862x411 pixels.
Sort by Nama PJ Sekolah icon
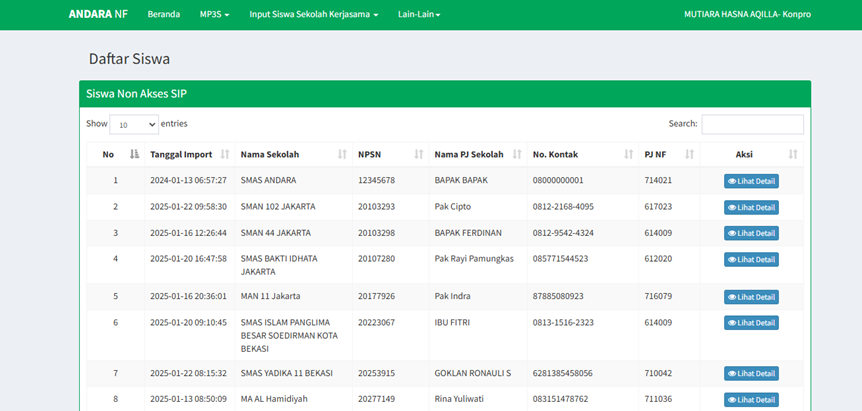[516, 154]
